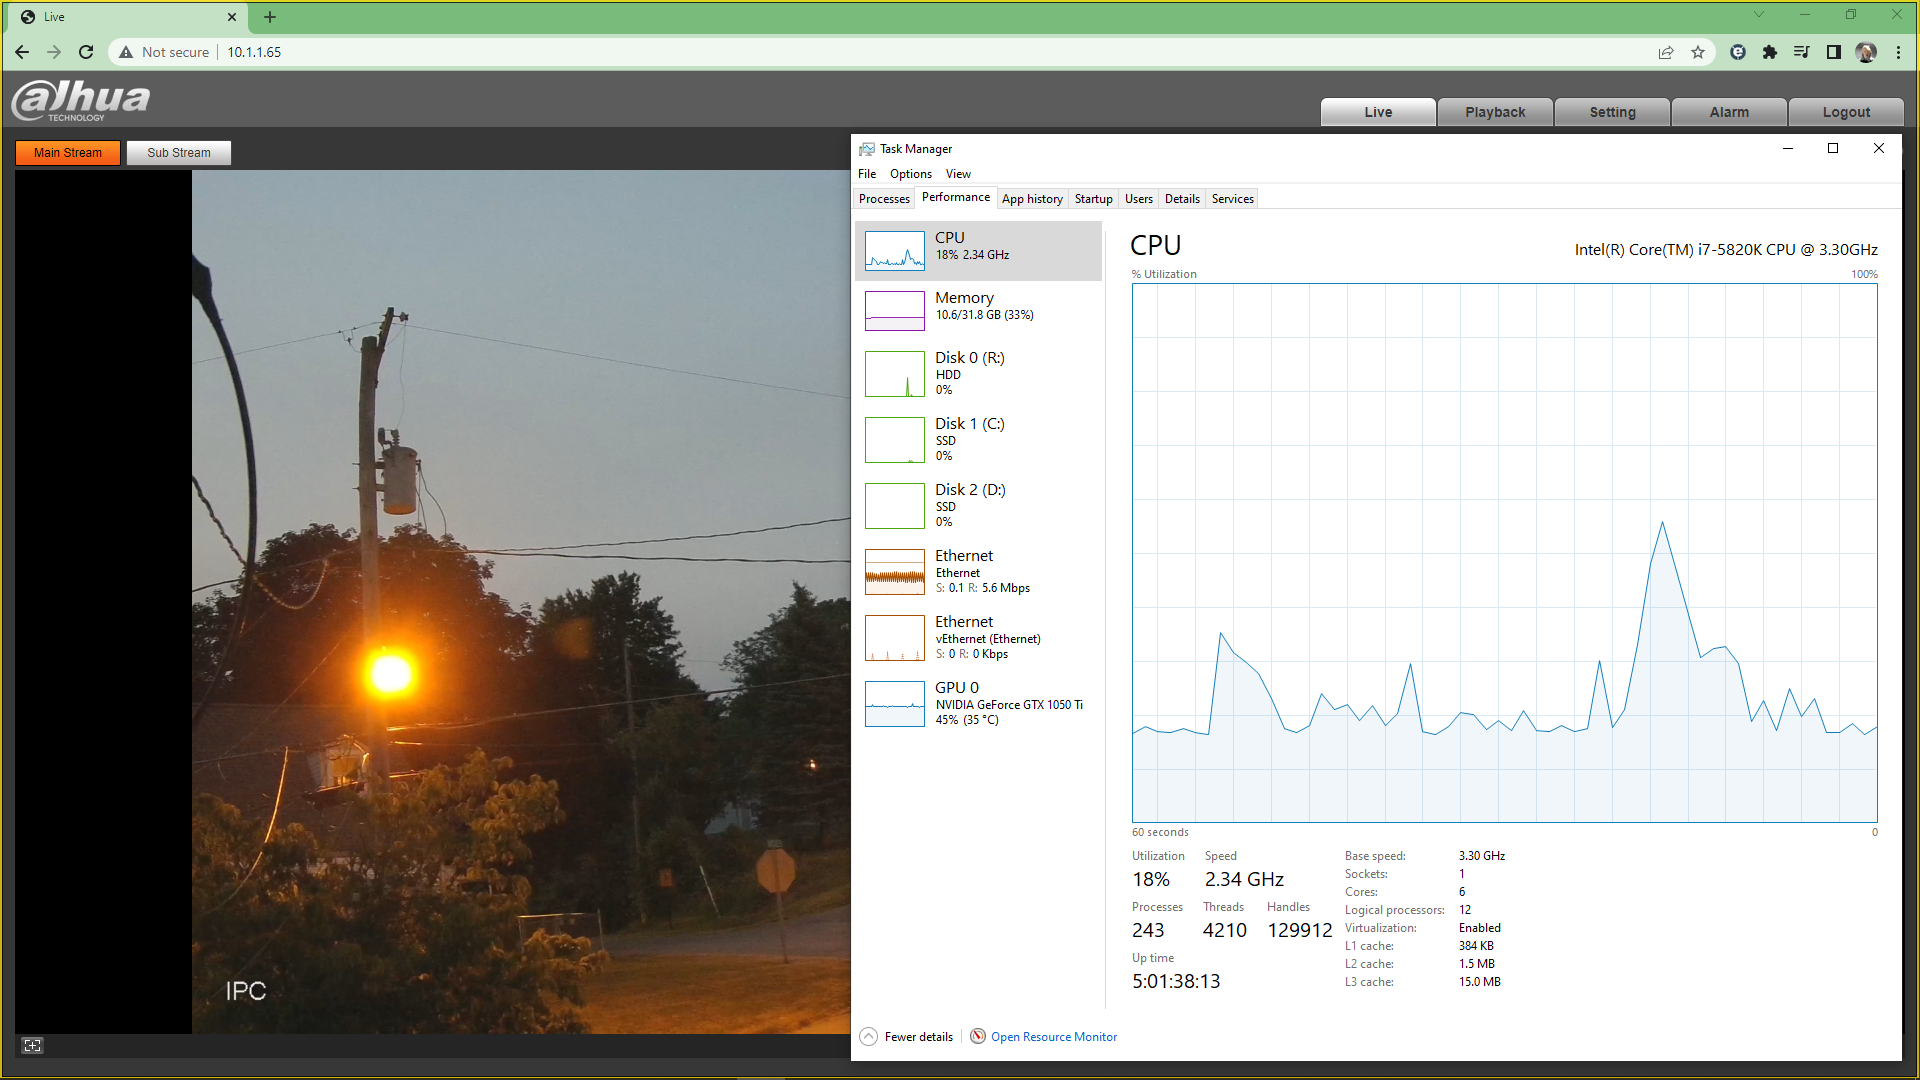Switch to App history tab
The width and height of the screenshot is (1920, 1080).
coord(1032,199)
